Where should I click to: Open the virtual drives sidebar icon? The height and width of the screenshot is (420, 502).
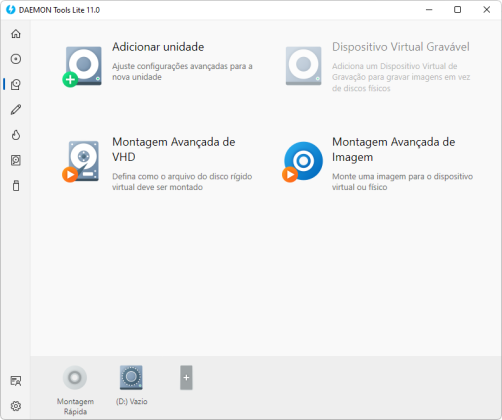(16, 84)
